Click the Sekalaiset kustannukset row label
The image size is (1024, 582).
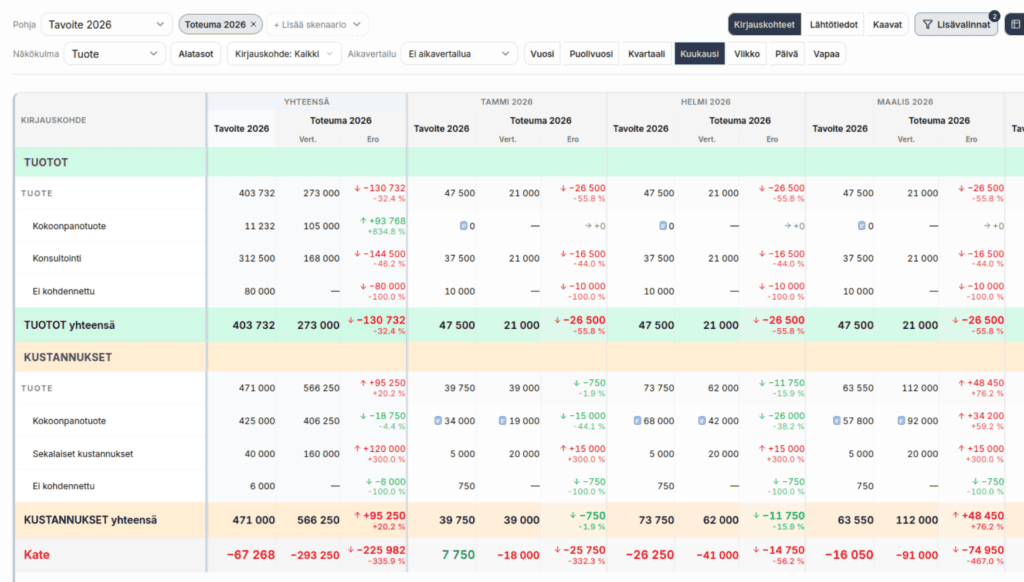pyautogui.click(x=83, y=453)
